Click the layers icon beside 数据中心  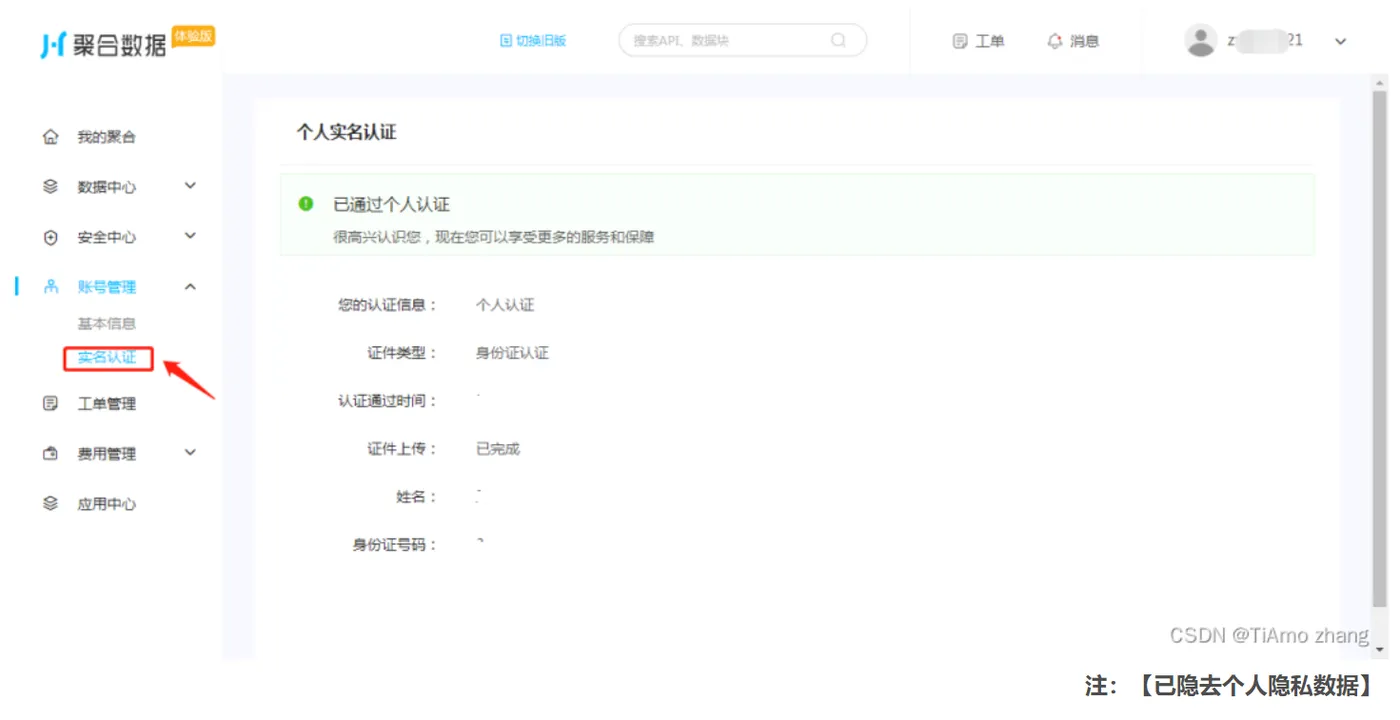[51, 186]
